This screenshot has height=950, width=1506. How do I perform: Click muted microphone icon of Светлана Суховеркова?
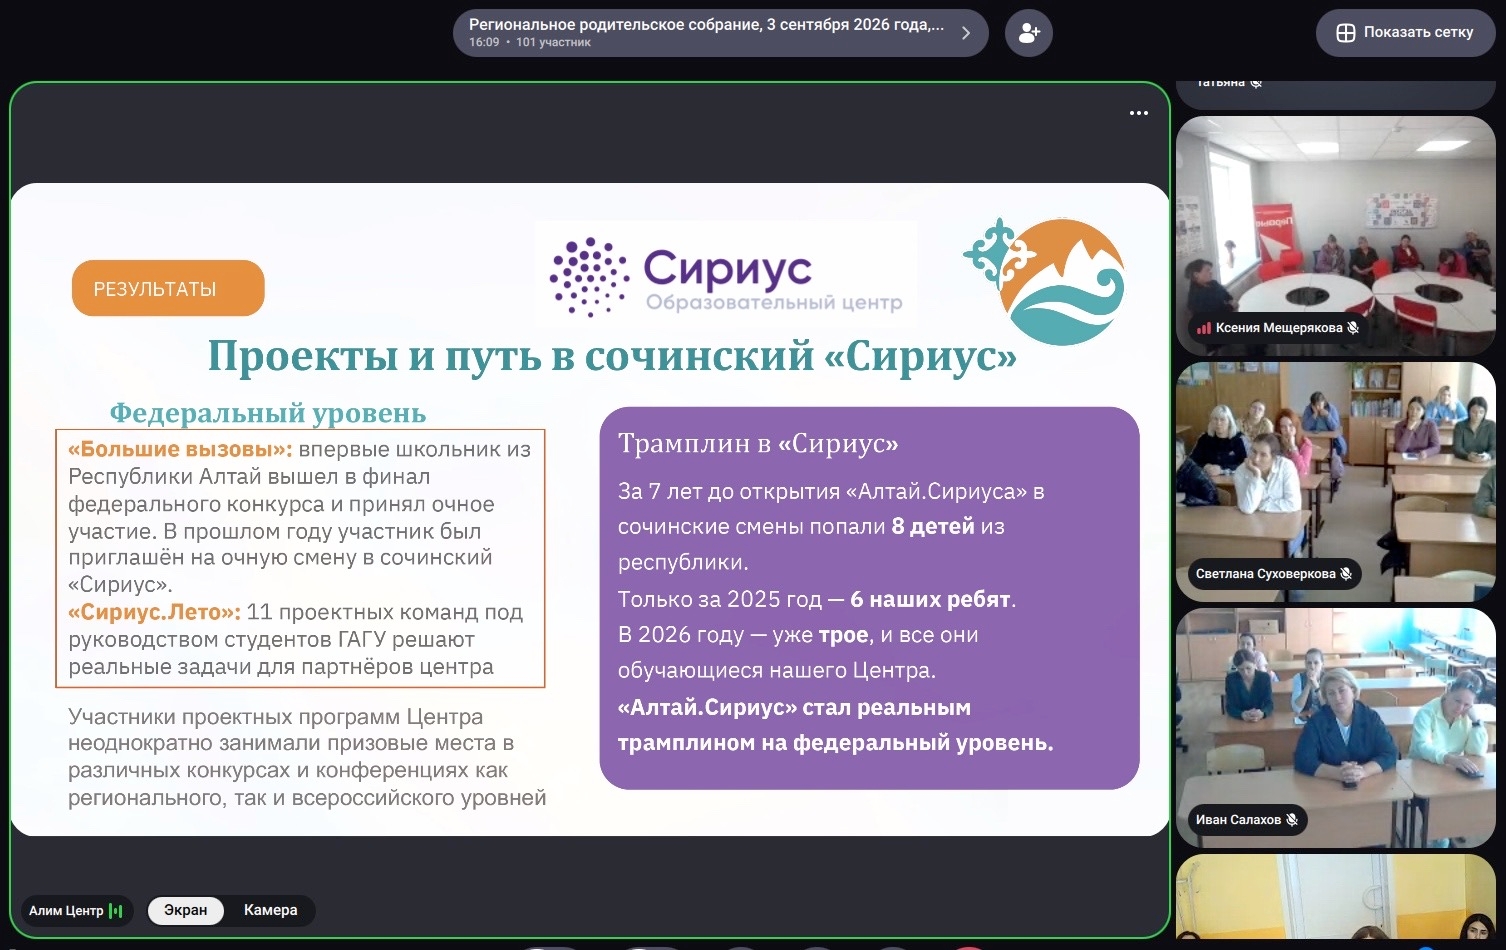pos(1346,574)
